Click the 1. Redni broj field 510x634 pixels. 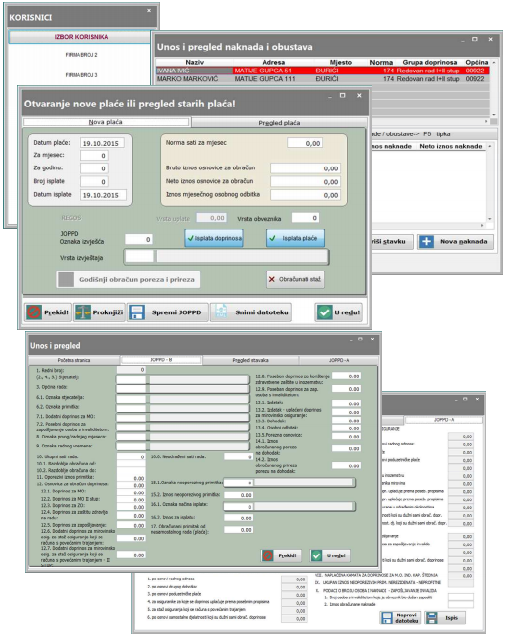[131, 370]
